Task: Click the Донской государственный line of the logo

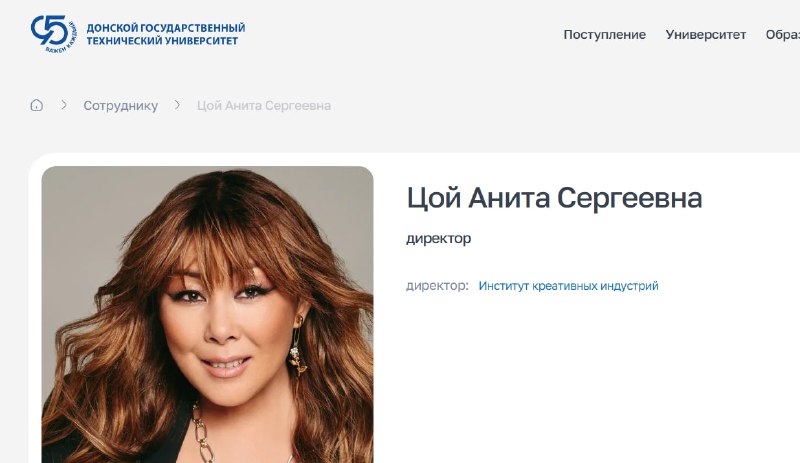Action: tap(166, 28)
